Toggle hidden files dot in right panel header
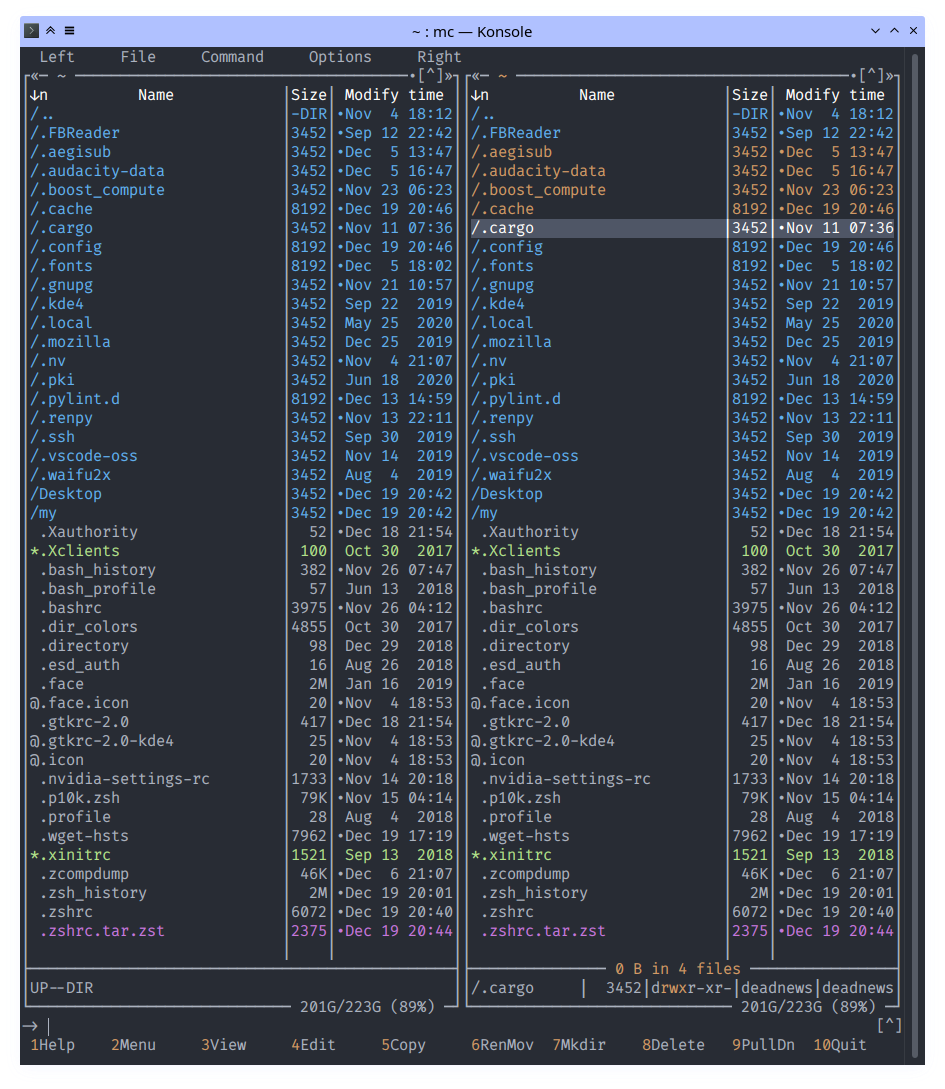The width and height of the screenshot is (945, 1089). (853, 76)
